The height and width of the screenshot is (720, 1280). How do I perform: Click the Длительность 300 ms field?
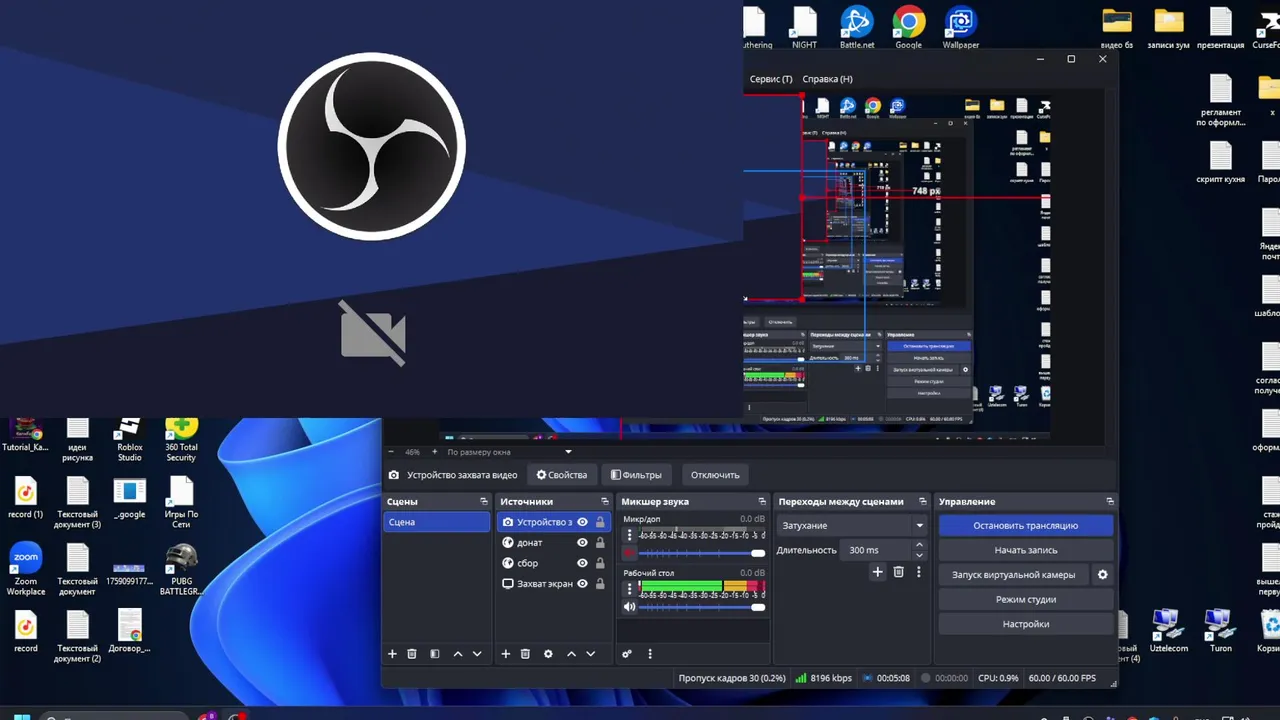click(876, 550)
